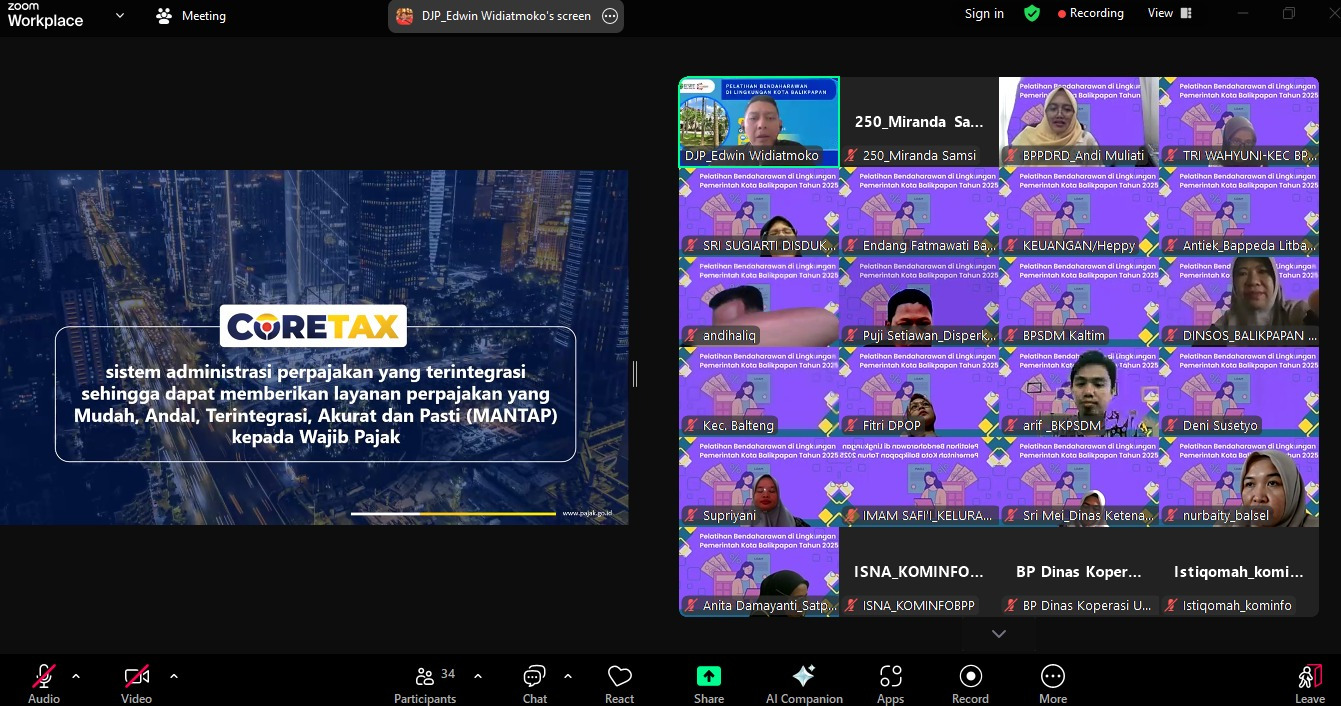
Task: Open the Zoom Workplace dropdown chevron
Action: 120,16
